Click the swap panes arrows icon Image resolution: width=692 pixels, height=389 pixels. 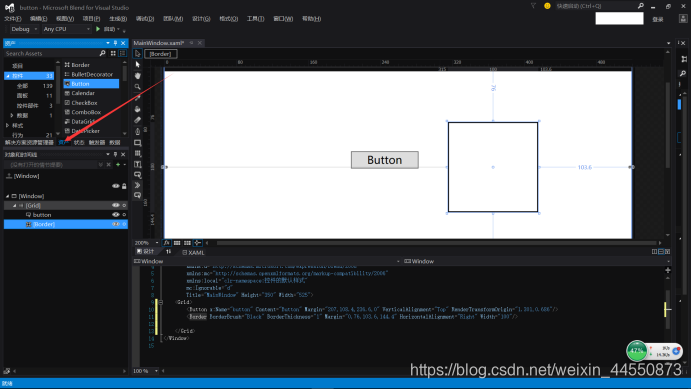[168, 252]
